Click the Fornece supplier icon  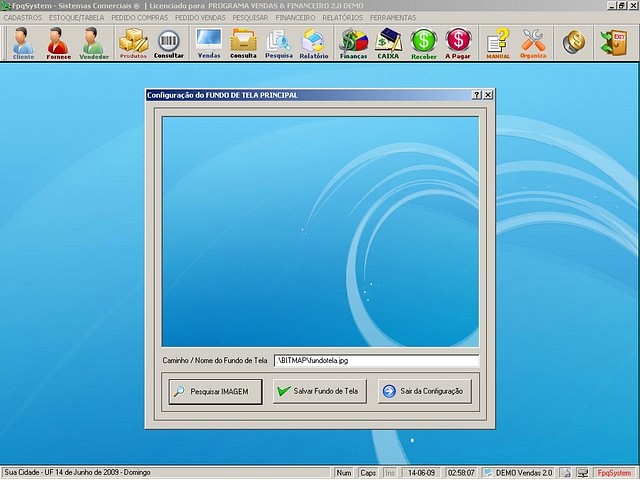pos(58,43)
